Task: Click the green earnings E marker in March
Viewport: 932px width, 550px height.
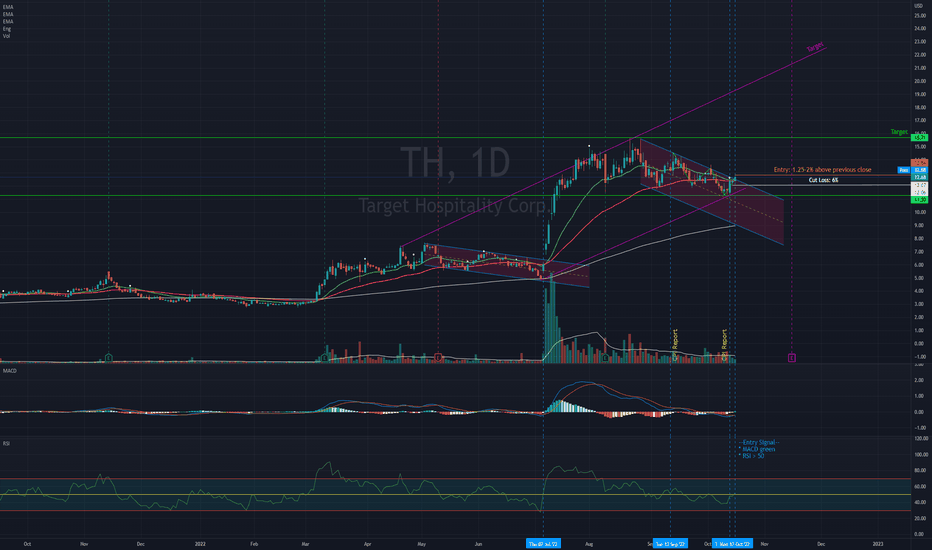Action: [x=324, y=357]
